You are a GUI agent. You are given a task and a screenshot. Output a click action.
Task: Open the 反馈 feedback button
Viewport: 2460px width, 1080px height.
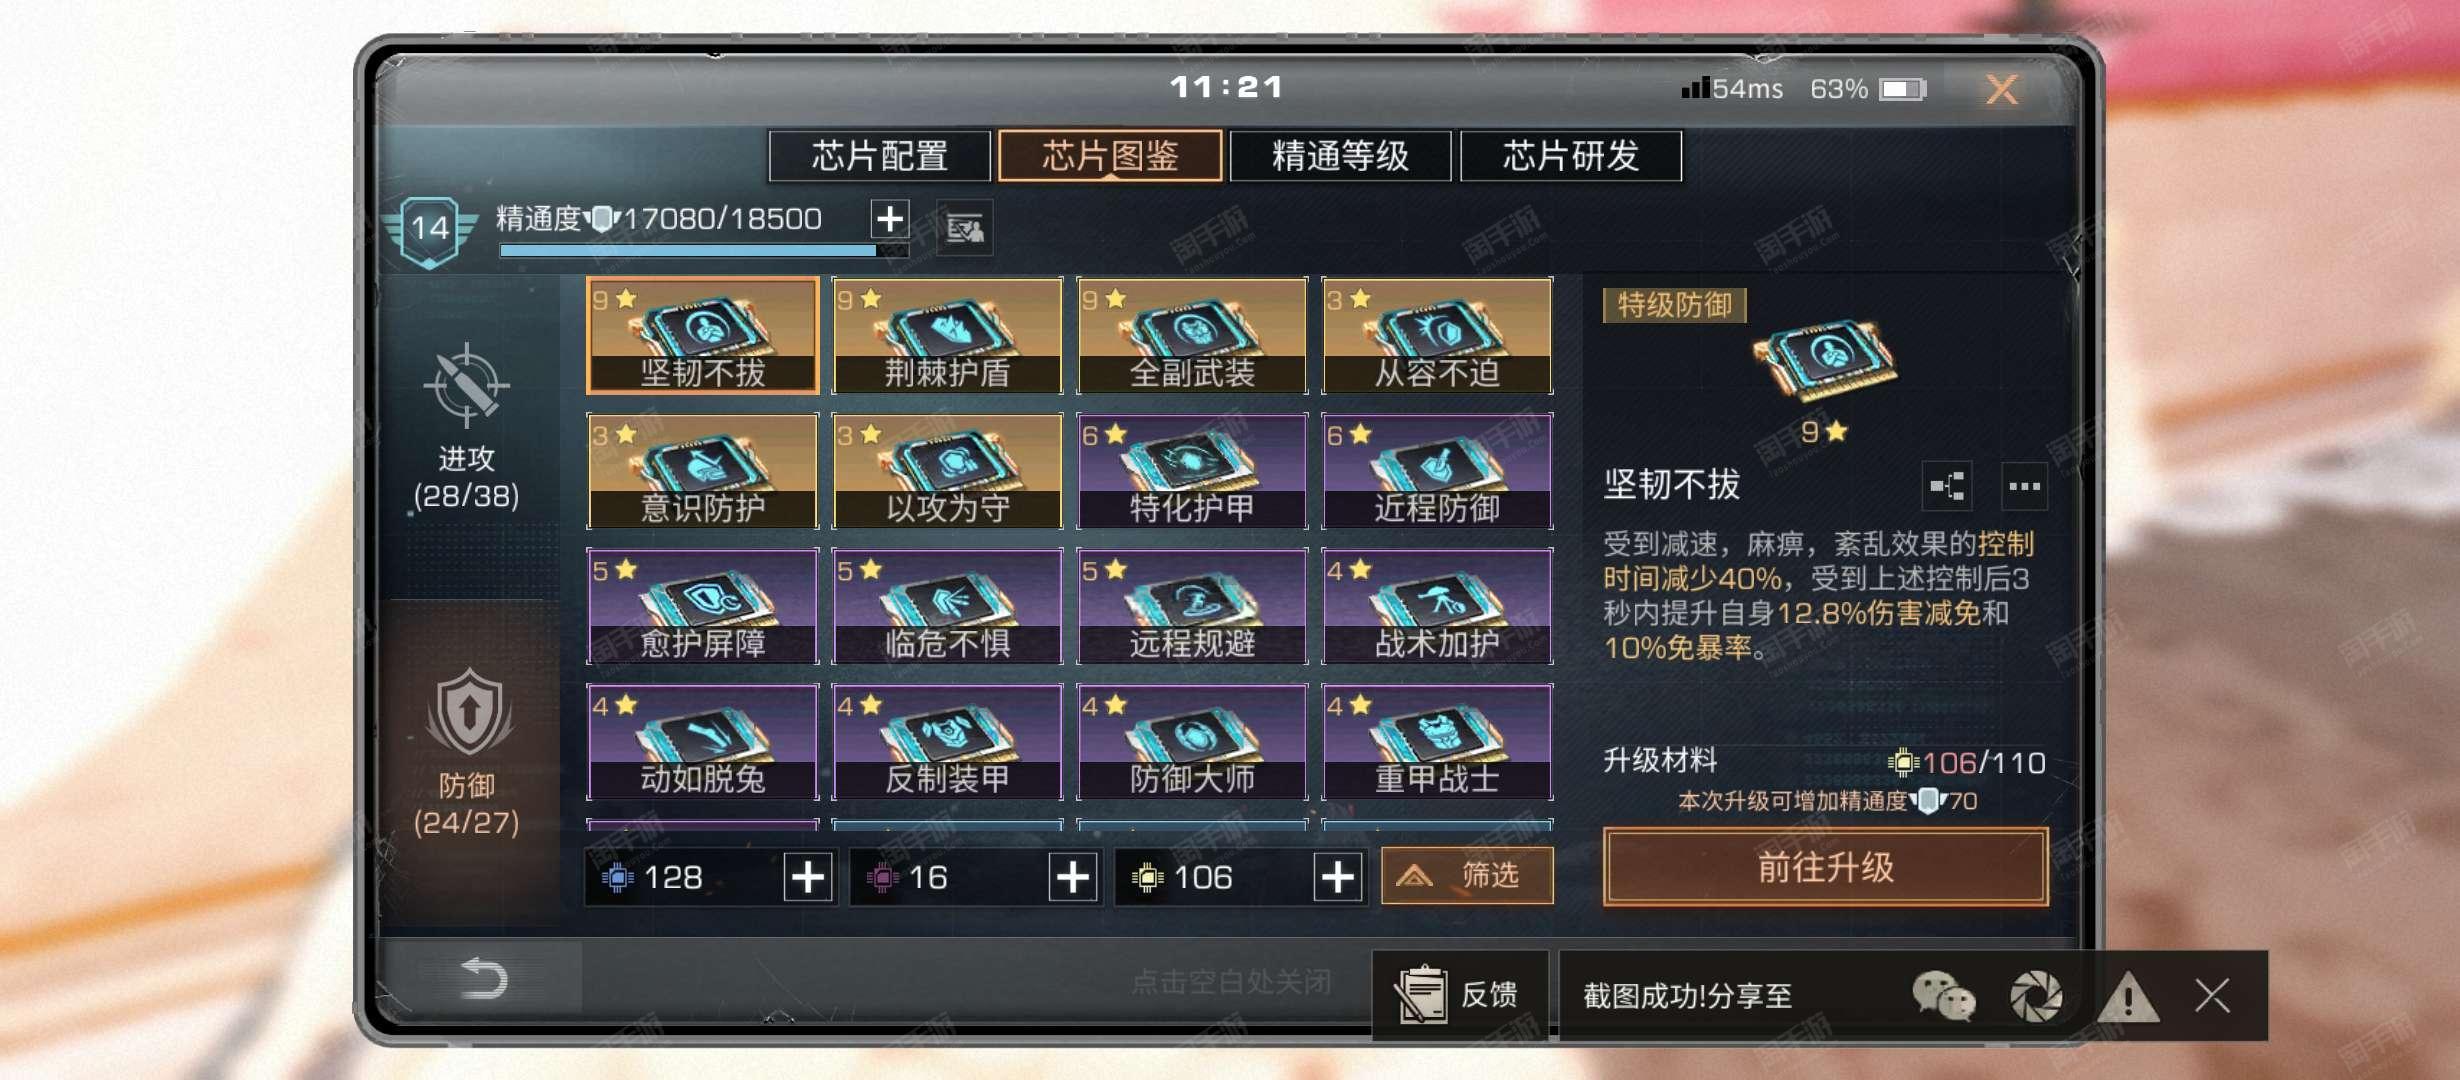click(x=1460, y=995)
